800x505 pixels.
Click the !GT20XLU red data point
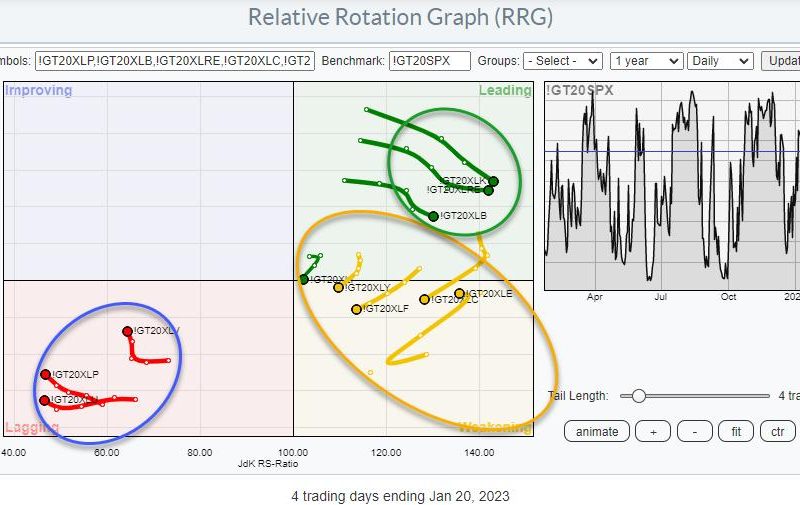(x=44, y=400)
